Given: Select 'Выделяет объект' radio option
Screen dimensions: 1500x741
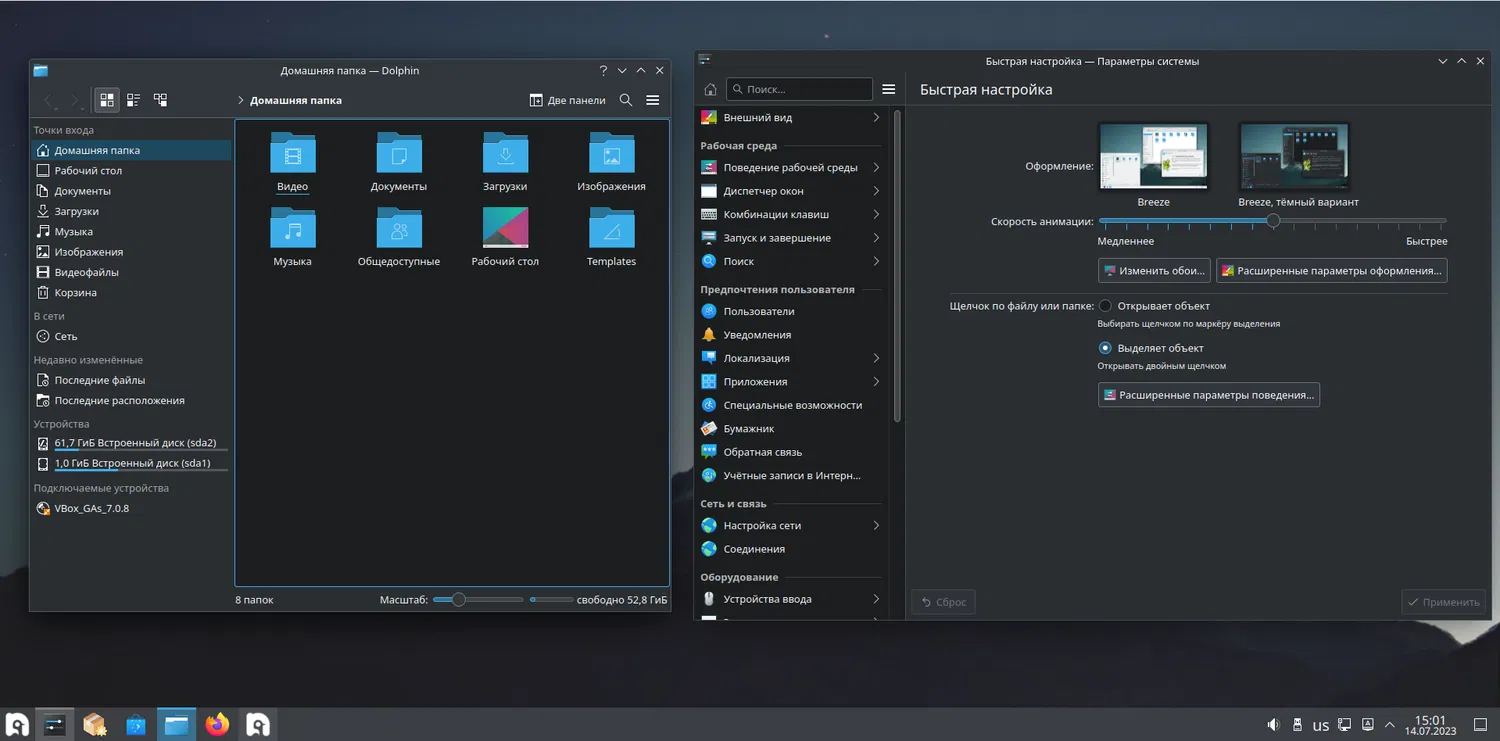Looking at the screenshot, I should click(x=1105, y=348).
